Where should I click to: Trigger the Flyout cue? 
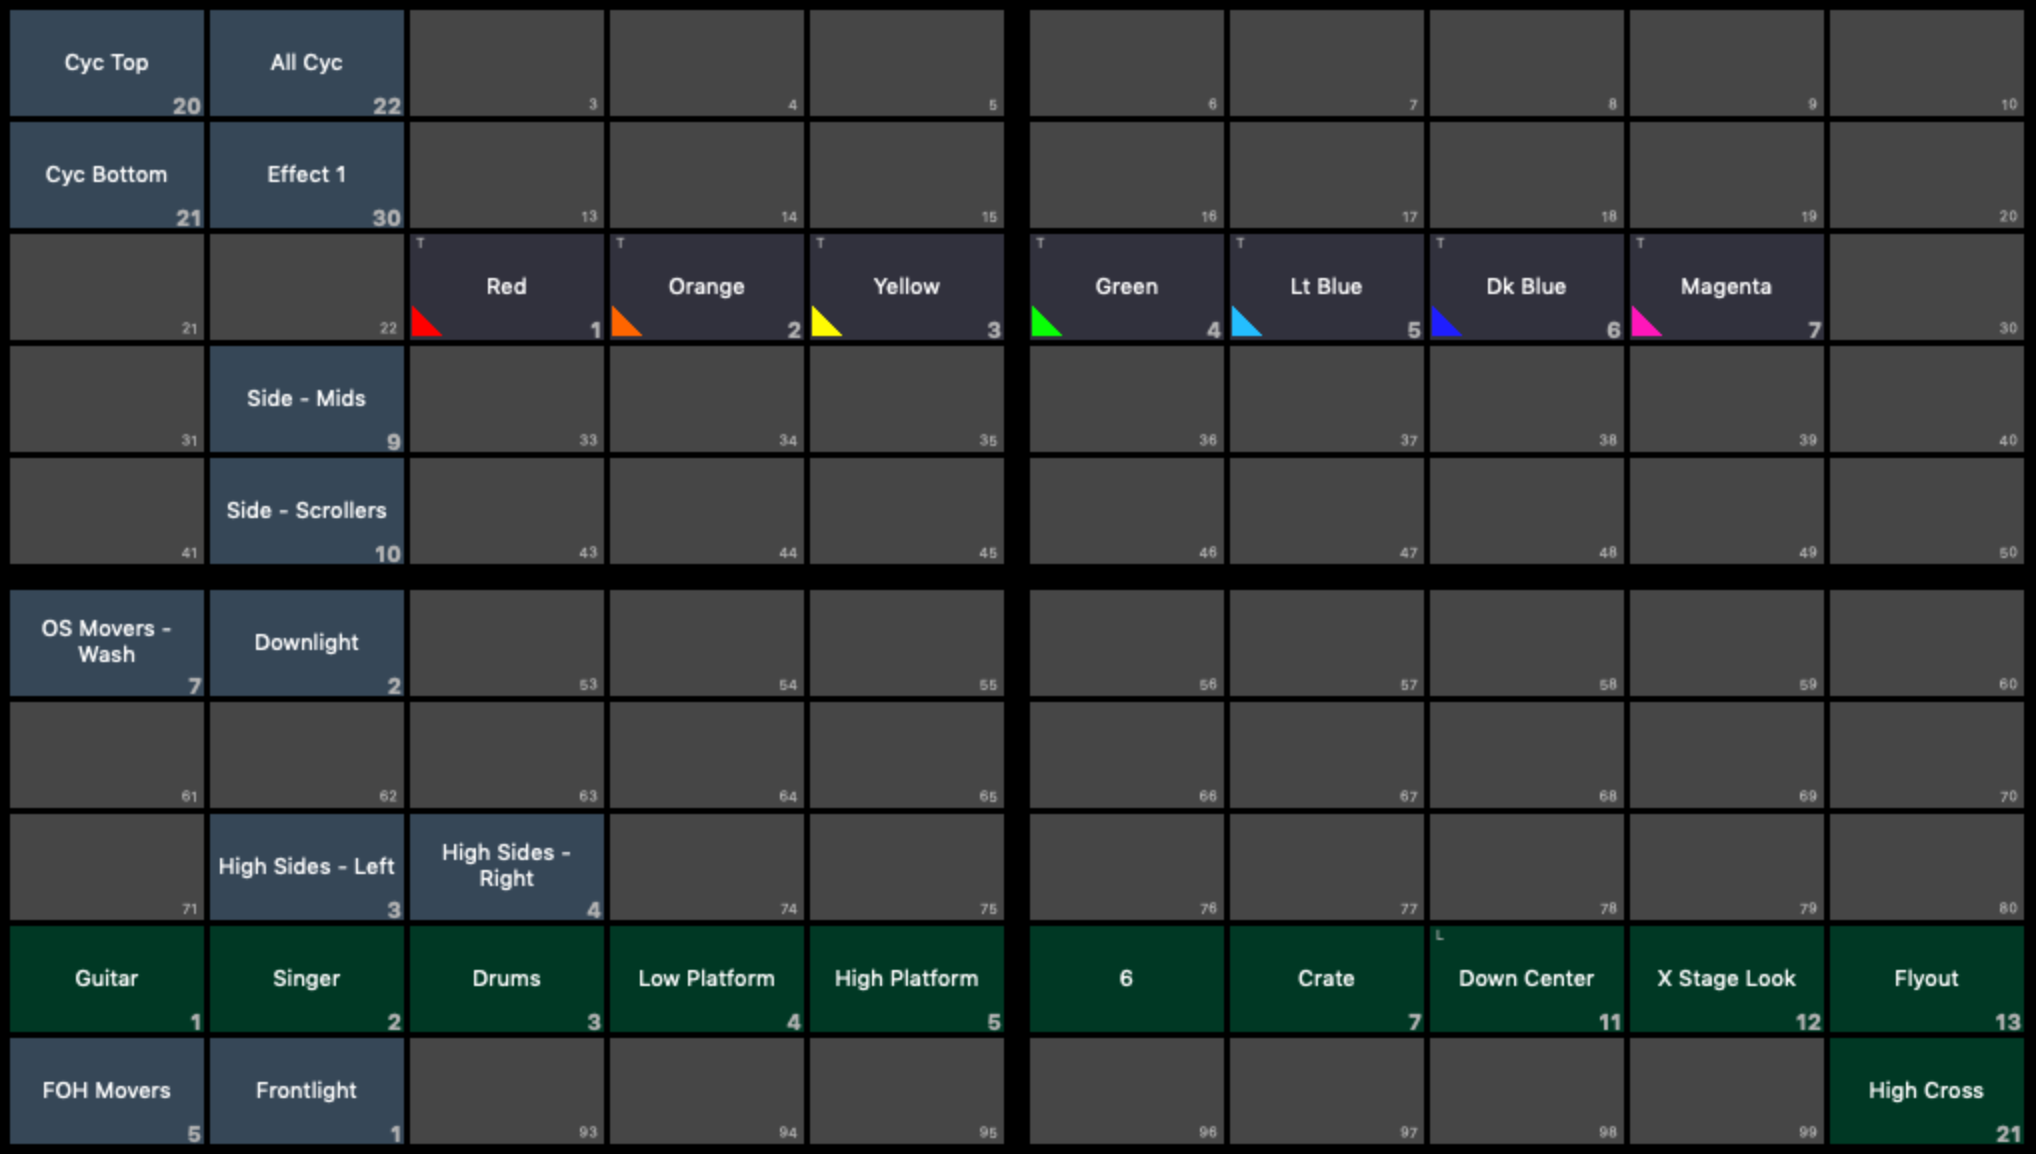(1925, 979)
